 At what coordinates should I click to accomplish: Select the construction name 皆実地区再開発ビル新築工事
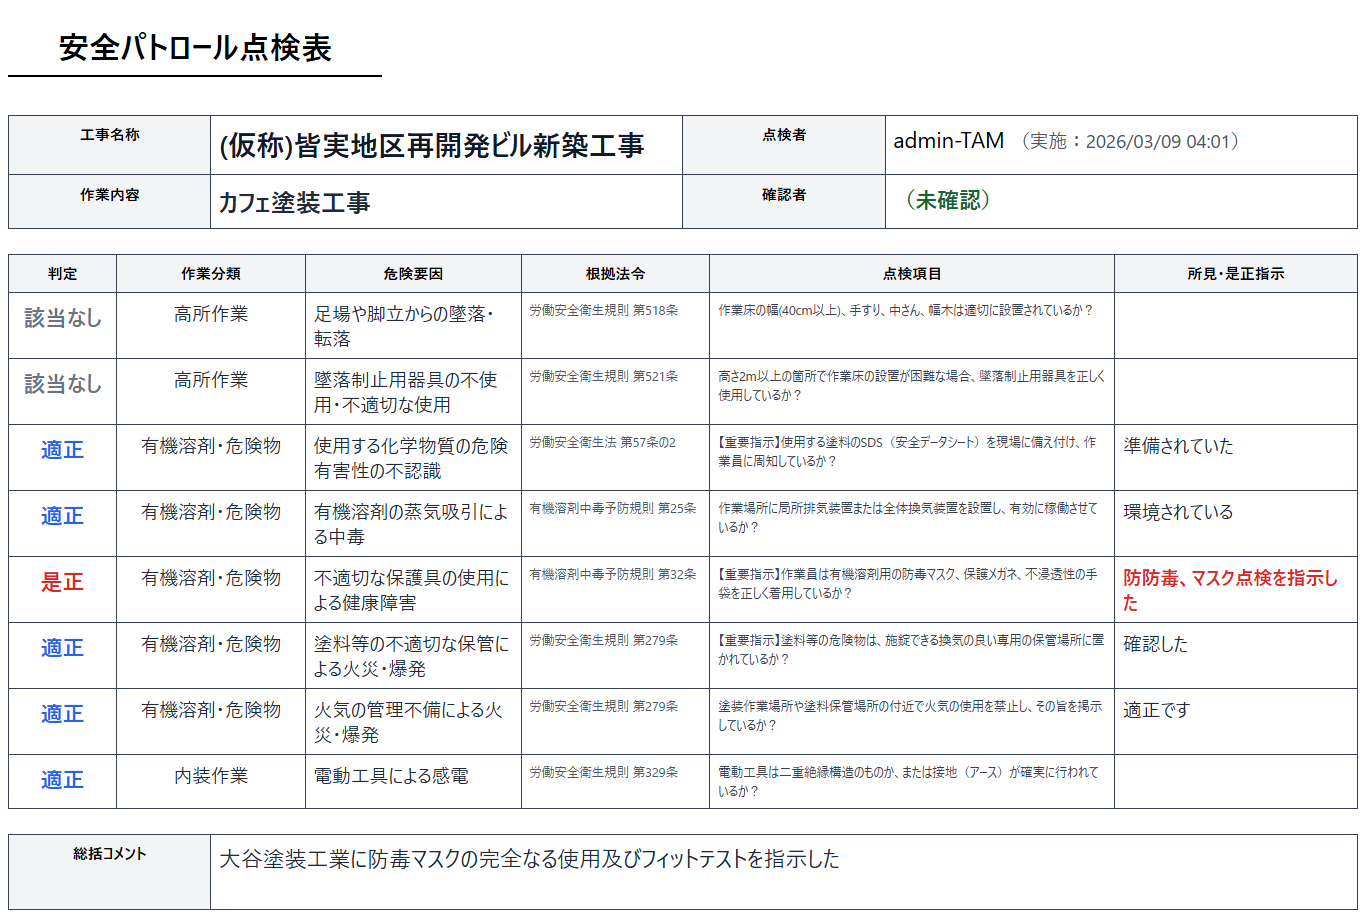point(432,146)
